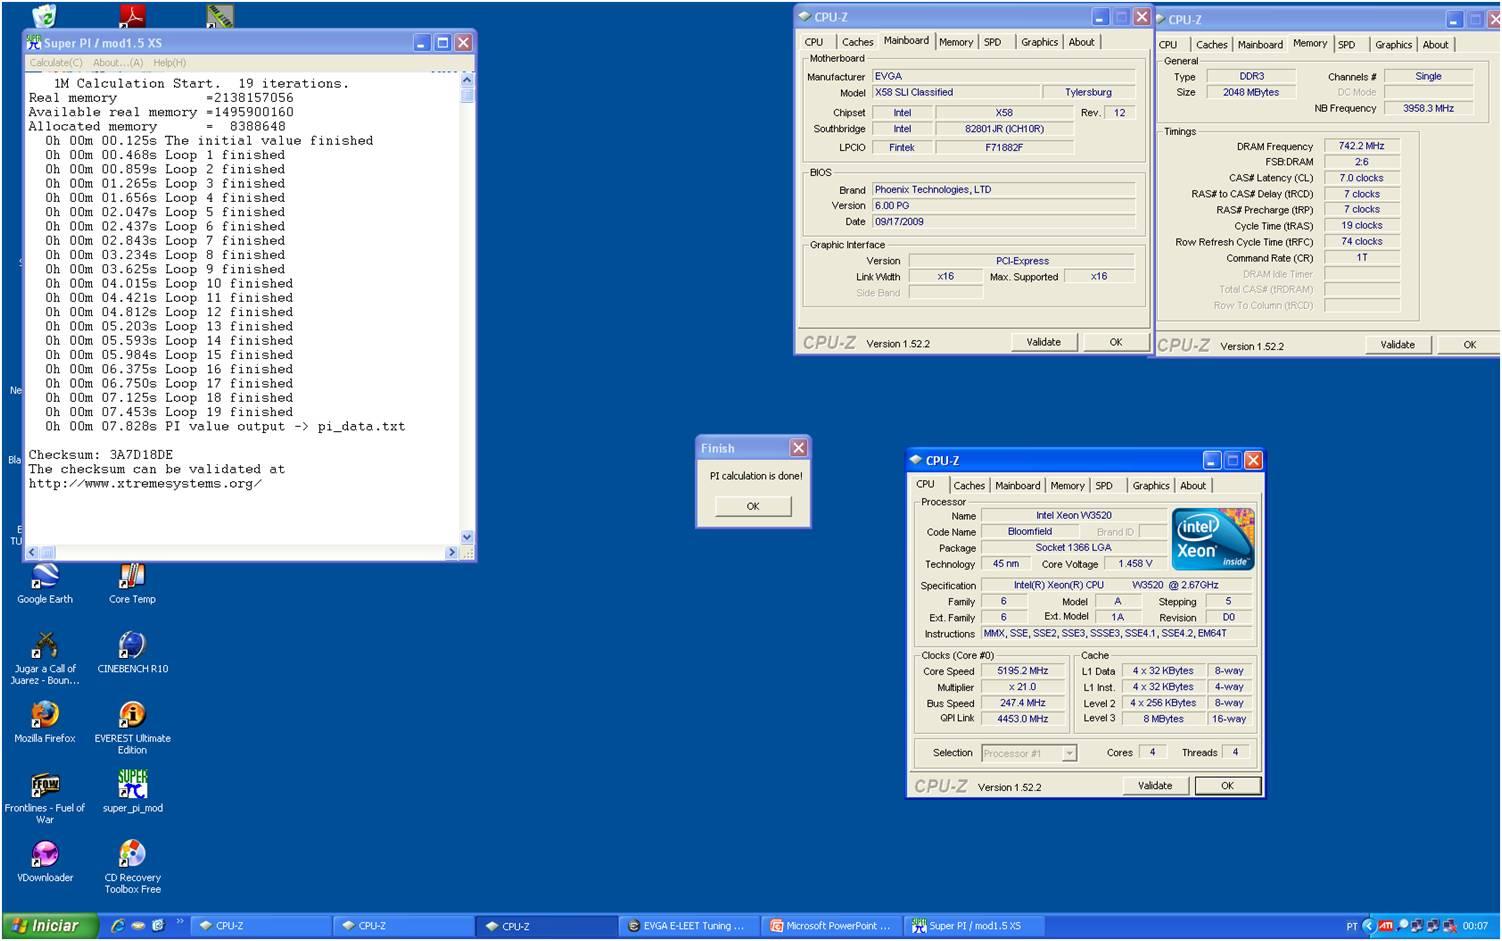This screenshot has height=941, width=1502.
Task: Switch to Graphics tab in bottom CPU-Z window
Action: coord(1150,486)
